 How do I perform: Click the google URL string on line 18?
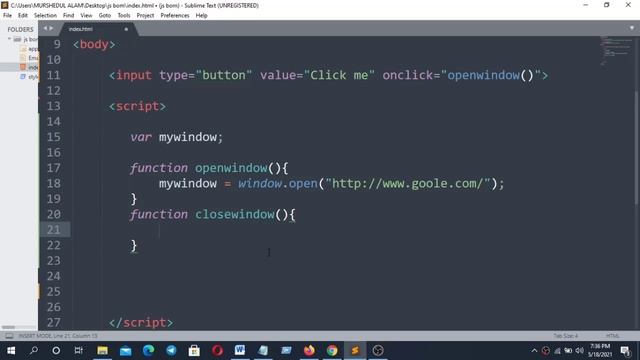coord(408,184)
